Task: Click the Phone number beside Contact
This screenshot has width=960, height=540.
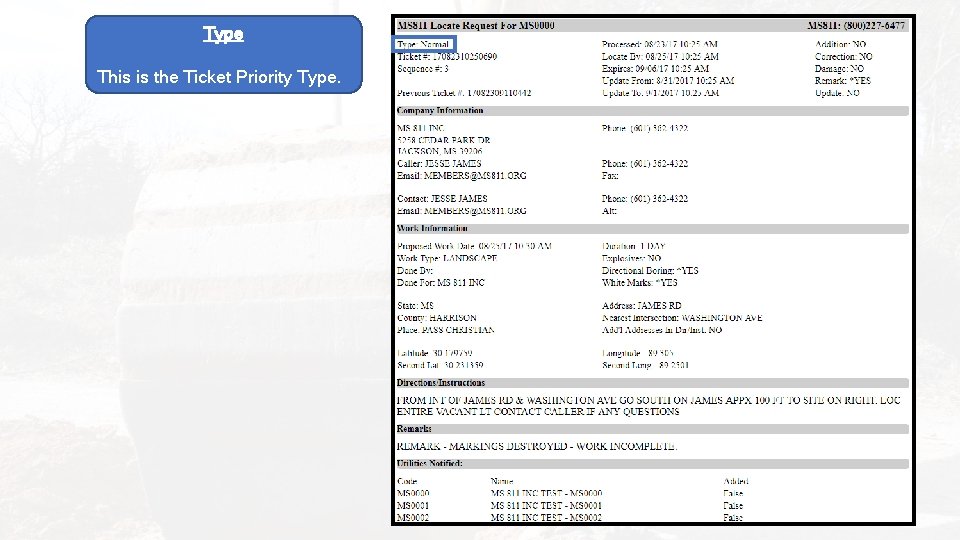Action: tap(645, 199)
